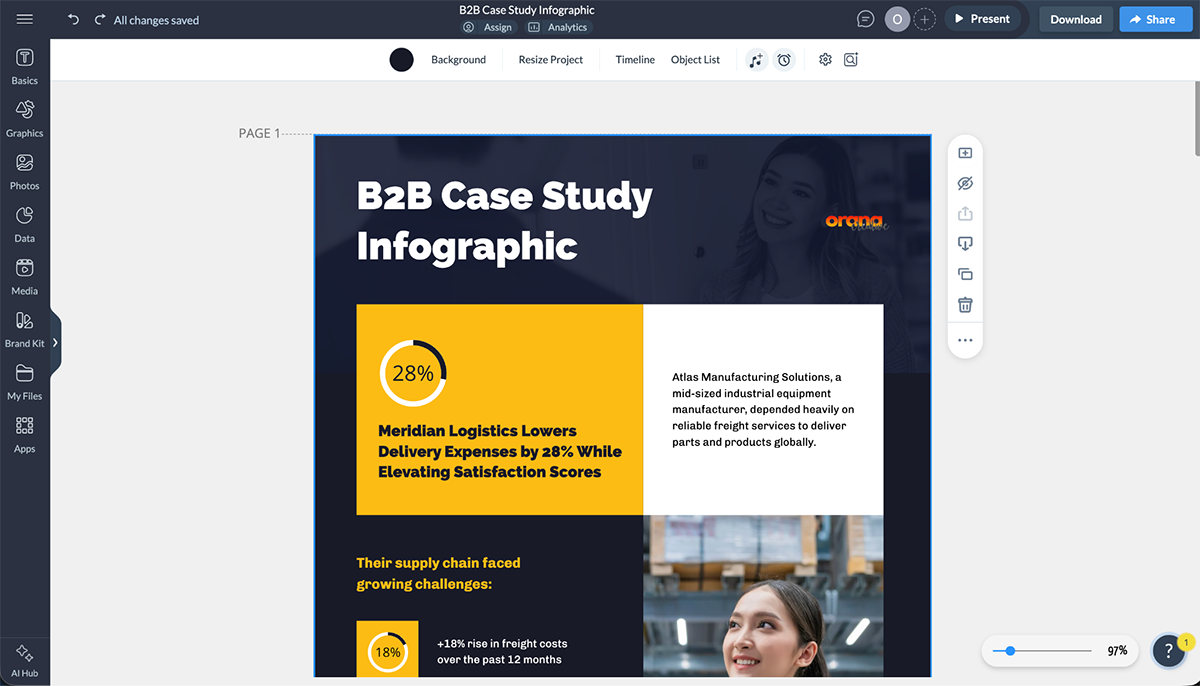Switch to the Timeline tab
This screenshot has width=1200, height=686.
[x=634, y=60]
